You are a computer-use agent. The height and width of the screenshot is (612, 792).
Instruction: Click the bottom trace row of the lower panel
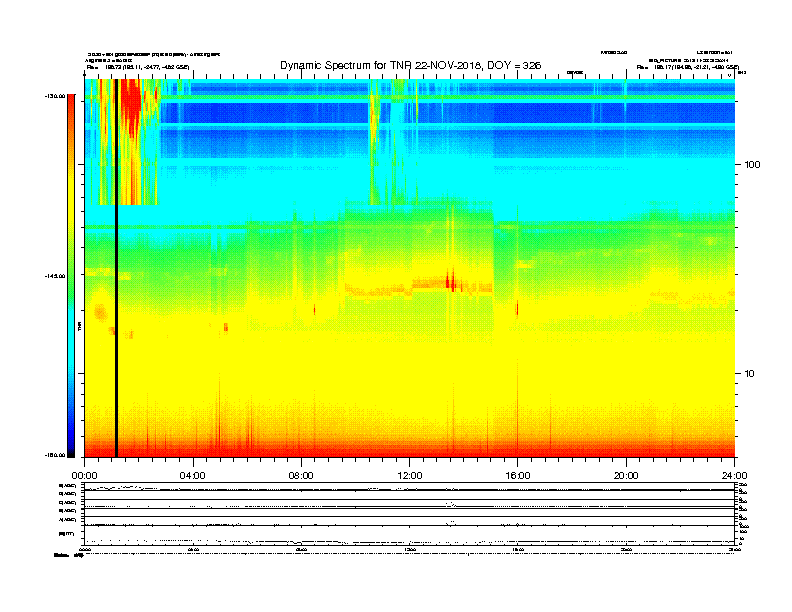(409, 535)
